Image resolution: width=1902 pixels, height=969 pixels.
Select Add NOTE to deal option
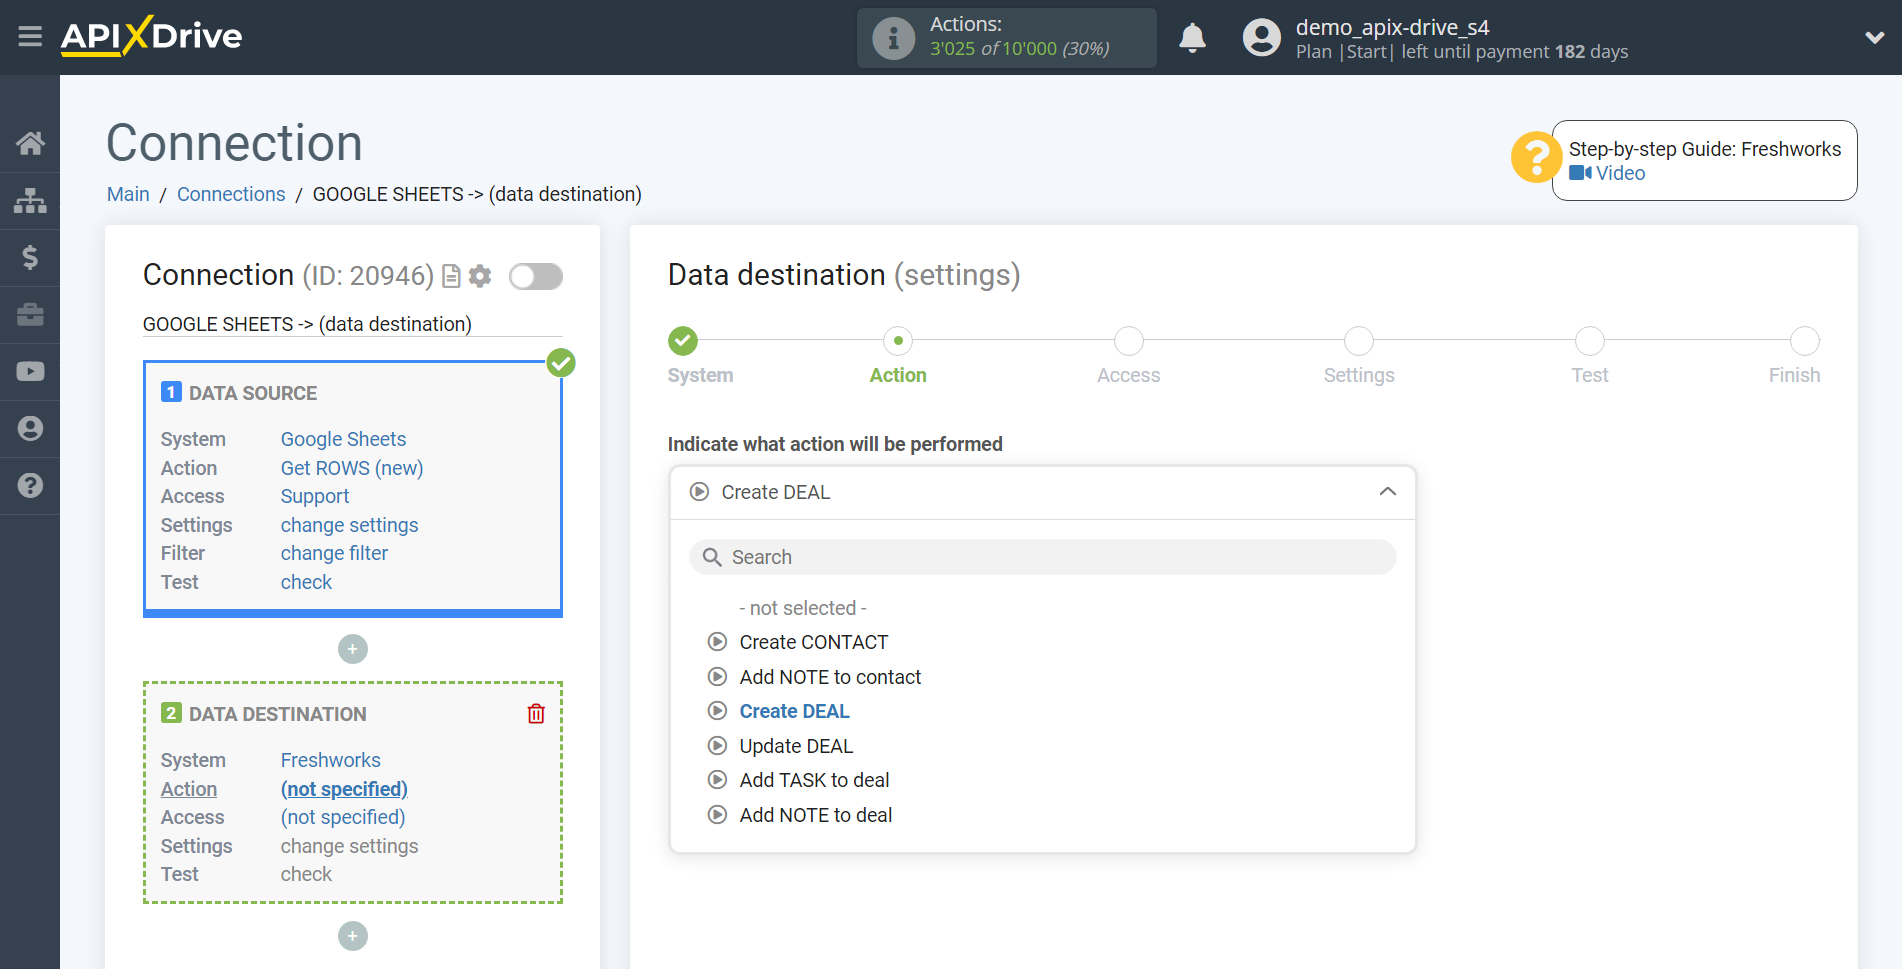coord(816,815)
